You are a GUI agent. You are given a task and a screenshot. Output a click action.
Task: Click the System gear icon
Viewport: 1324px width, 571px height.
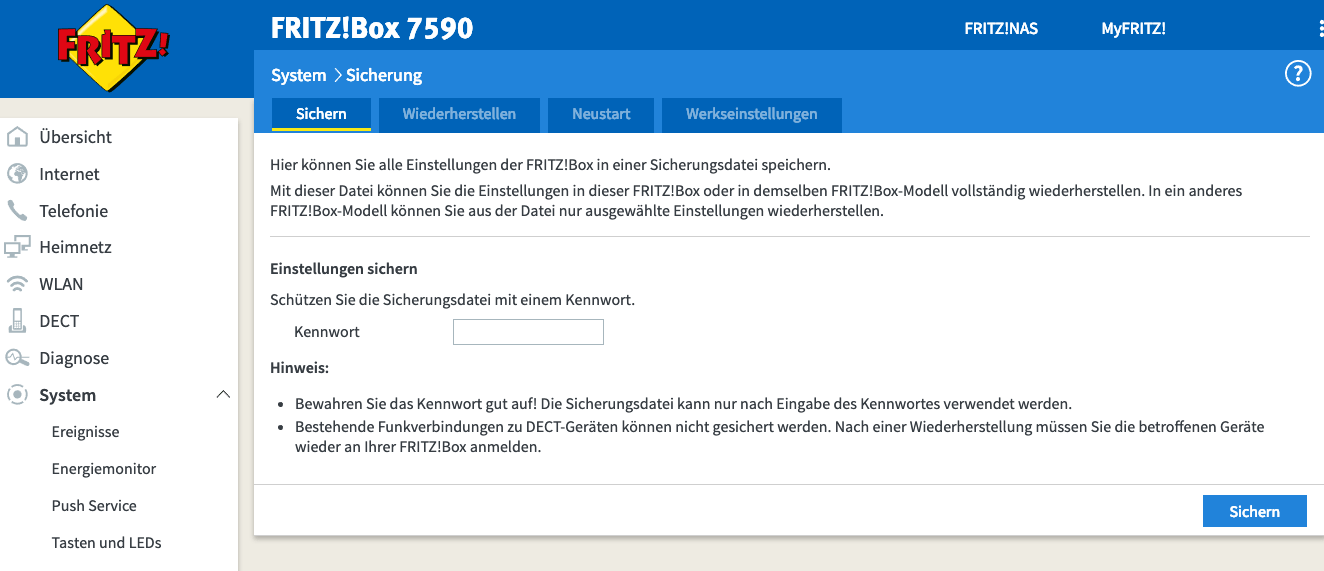tap(18, 395)
